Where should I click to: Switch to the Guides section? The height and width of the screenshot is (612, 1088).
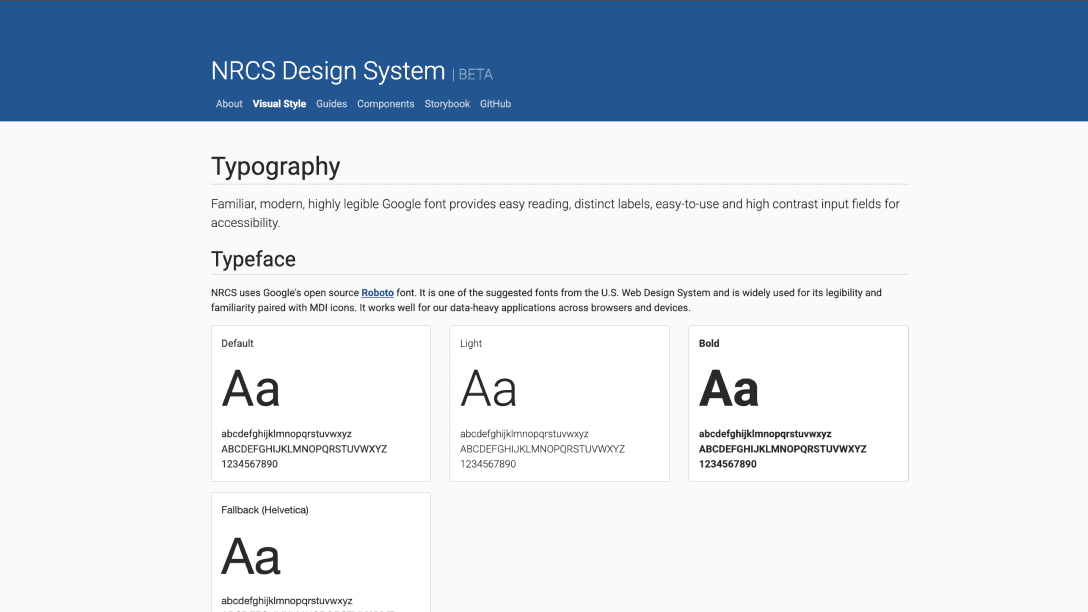pos(331,103)
